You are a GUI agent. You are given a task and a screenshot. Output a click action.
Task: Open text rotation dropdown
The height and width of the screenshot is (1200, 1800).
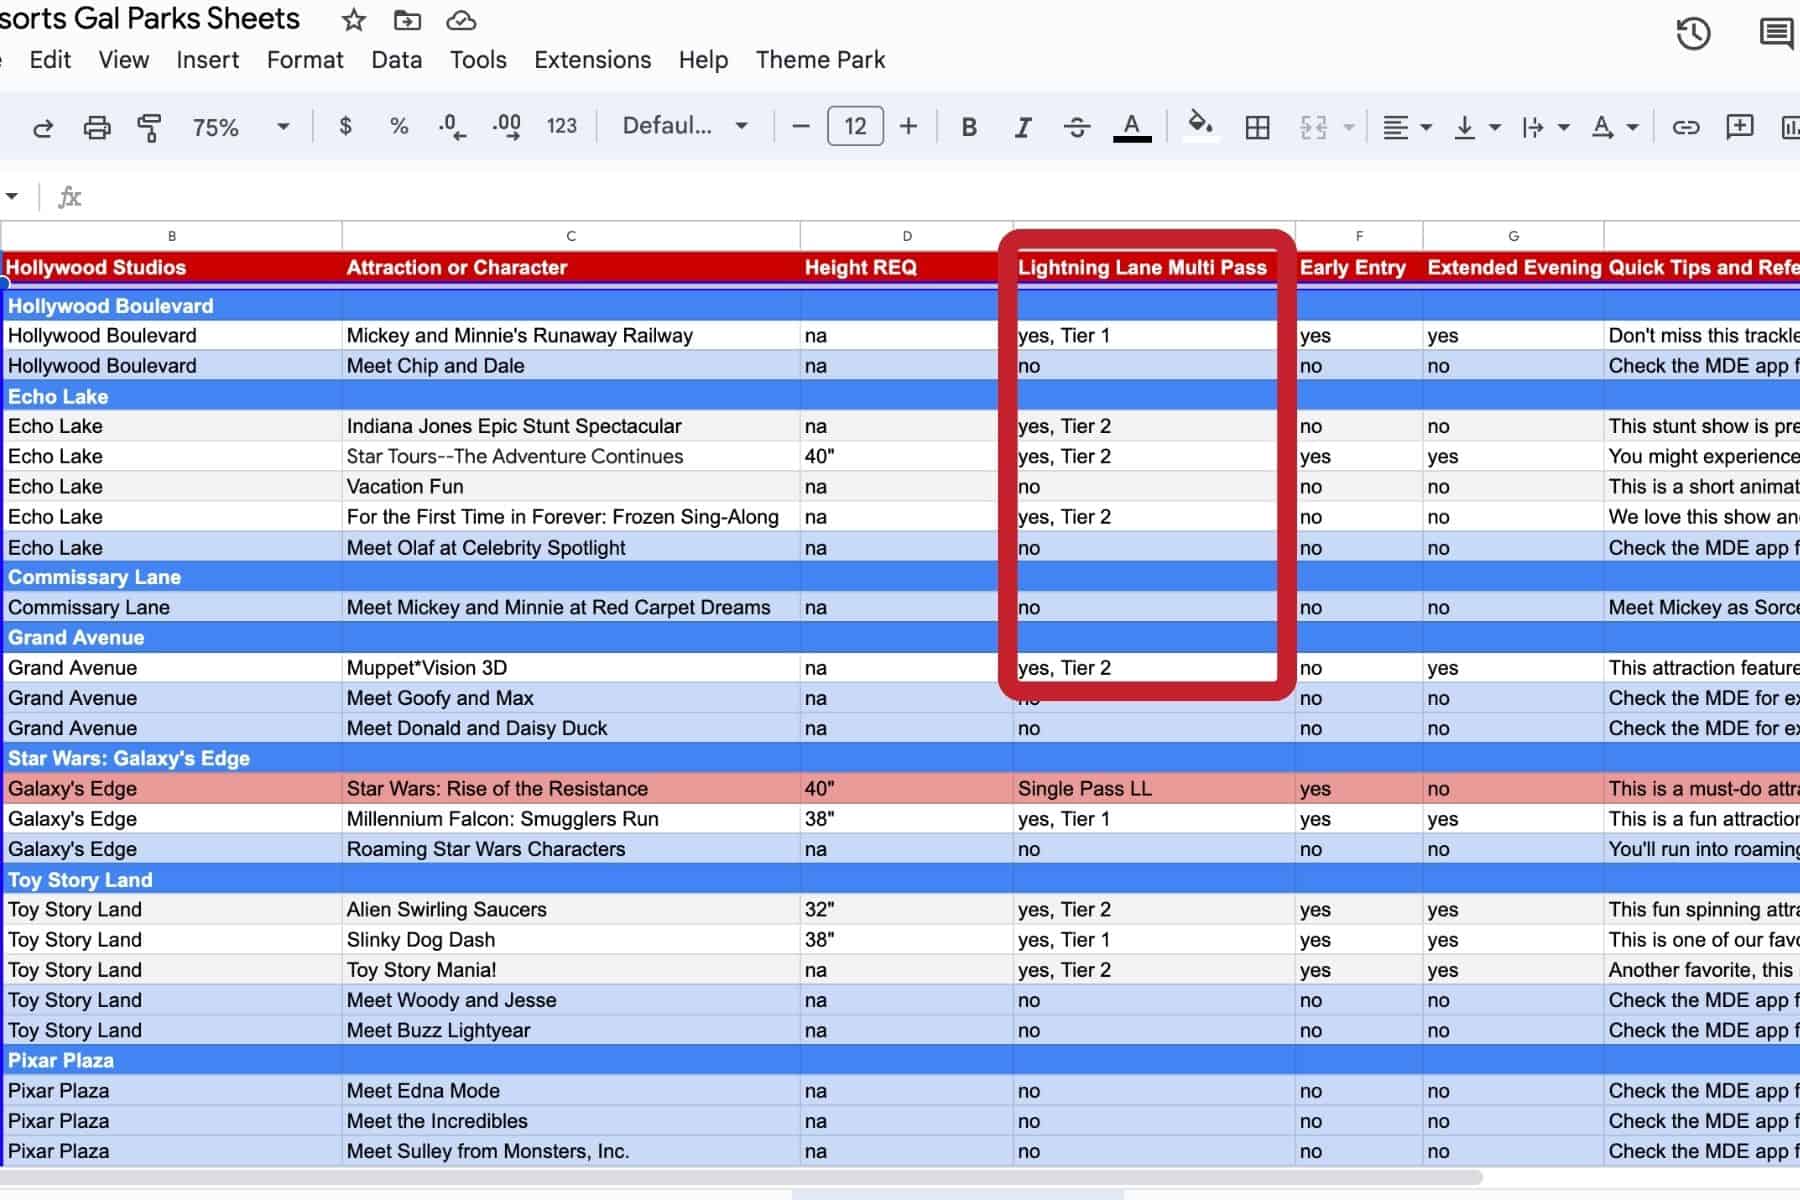point(1614,127)
